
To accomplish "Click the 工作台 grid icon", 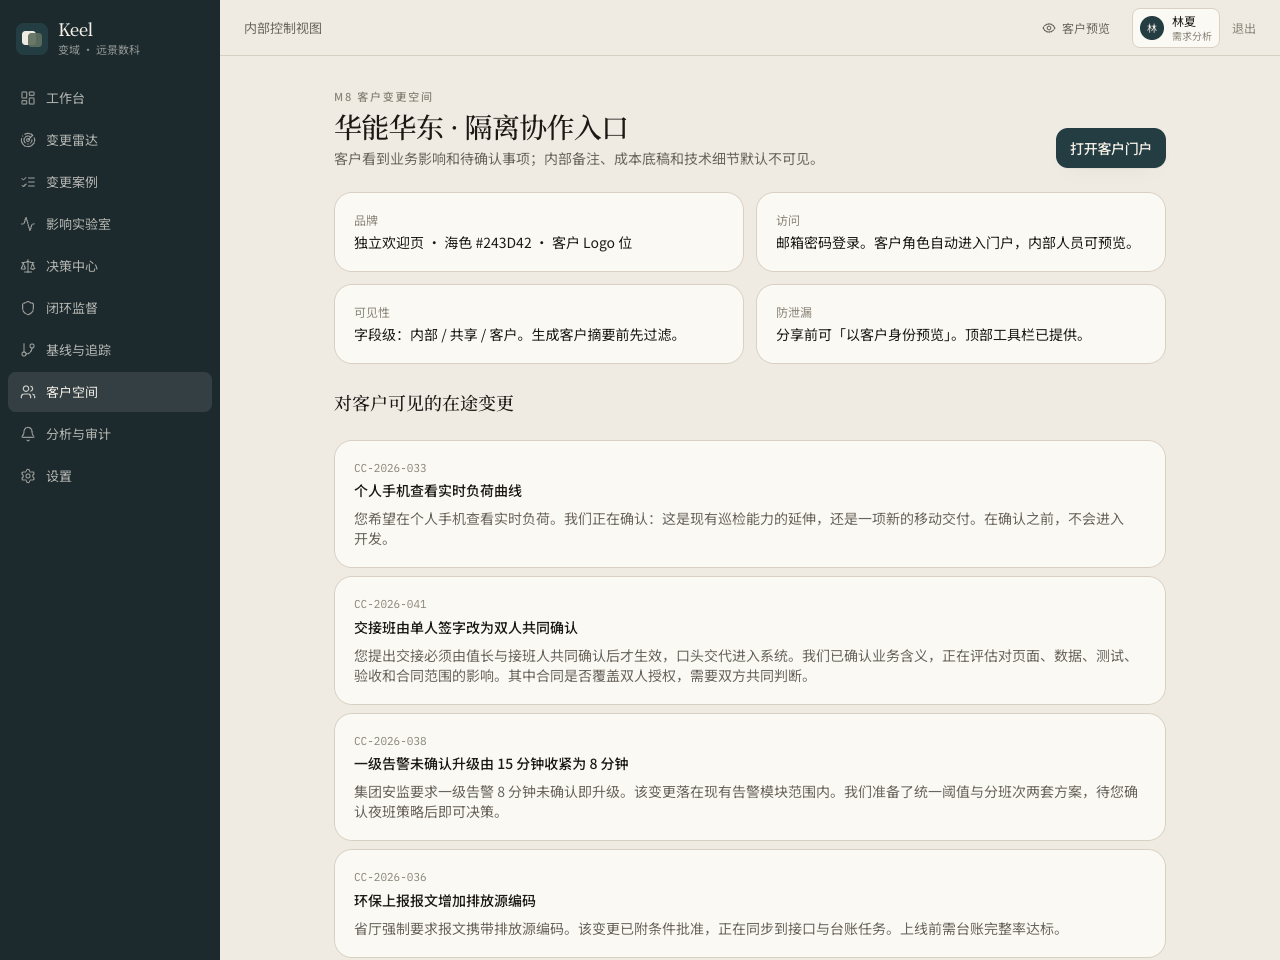I will [28, 98].
